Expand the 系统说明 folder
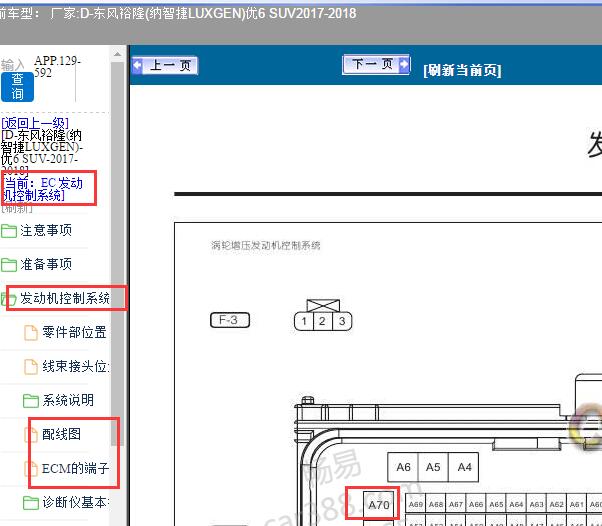The height and width of the screenshot is (526, 602). (x=68, y=400)
